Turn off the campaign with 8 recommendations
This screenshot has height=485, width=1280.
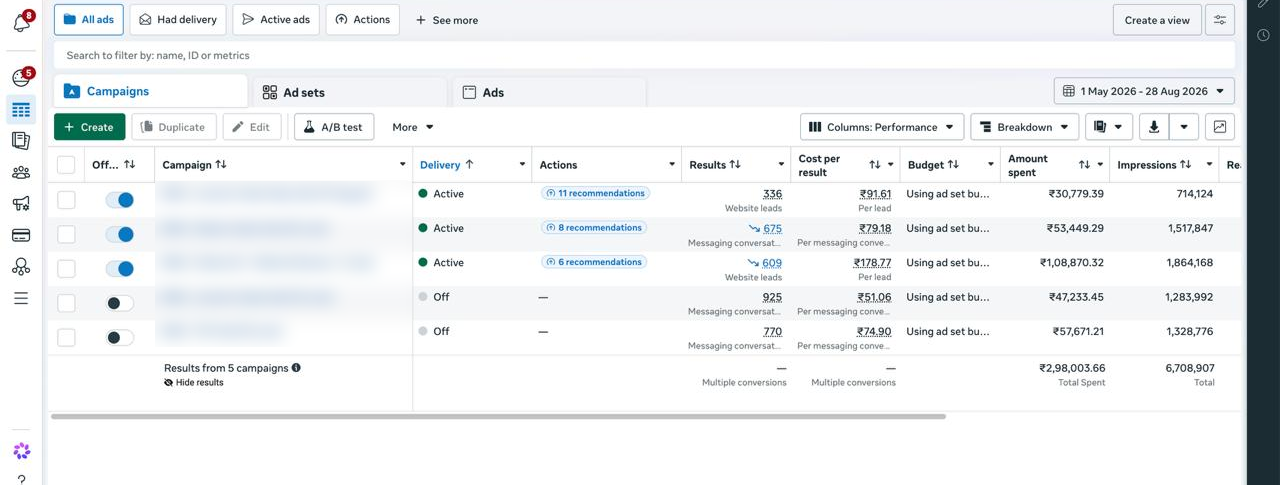120,234
